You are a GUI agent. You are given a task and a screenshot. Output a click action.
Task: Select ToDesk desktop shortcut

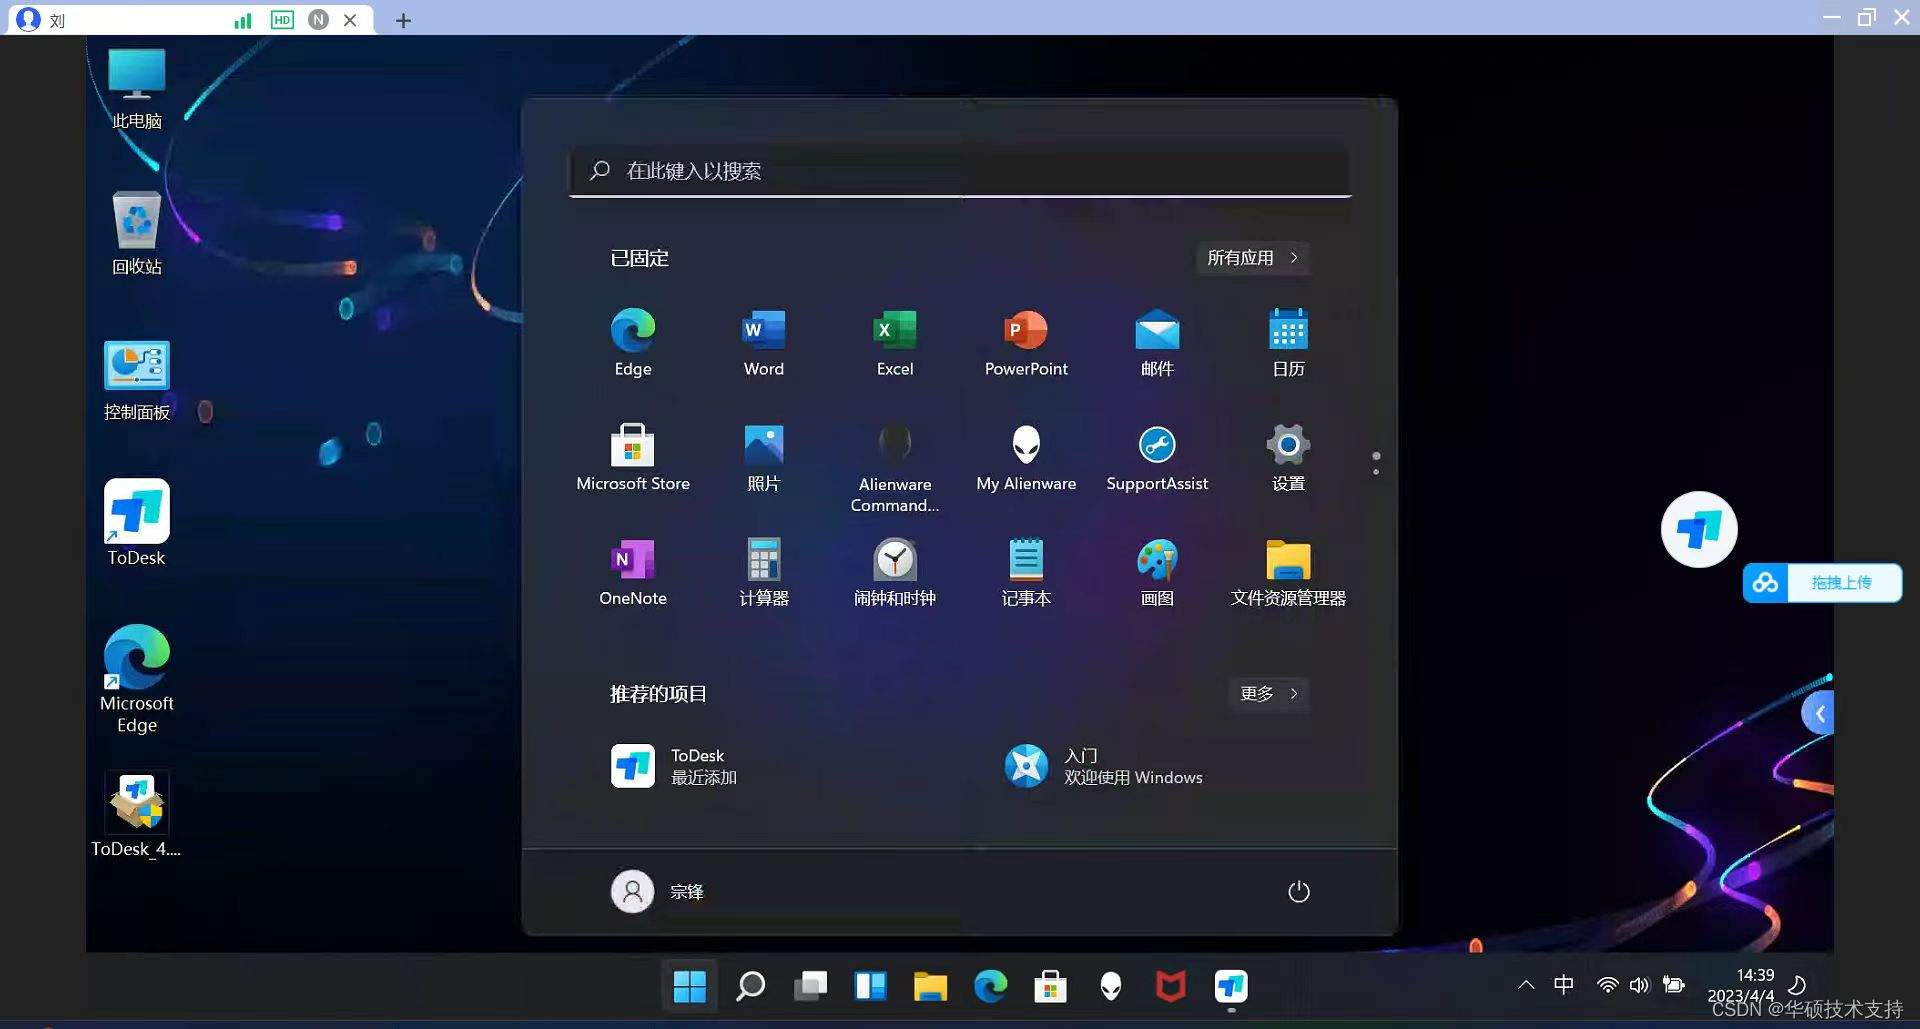[137, 523]
